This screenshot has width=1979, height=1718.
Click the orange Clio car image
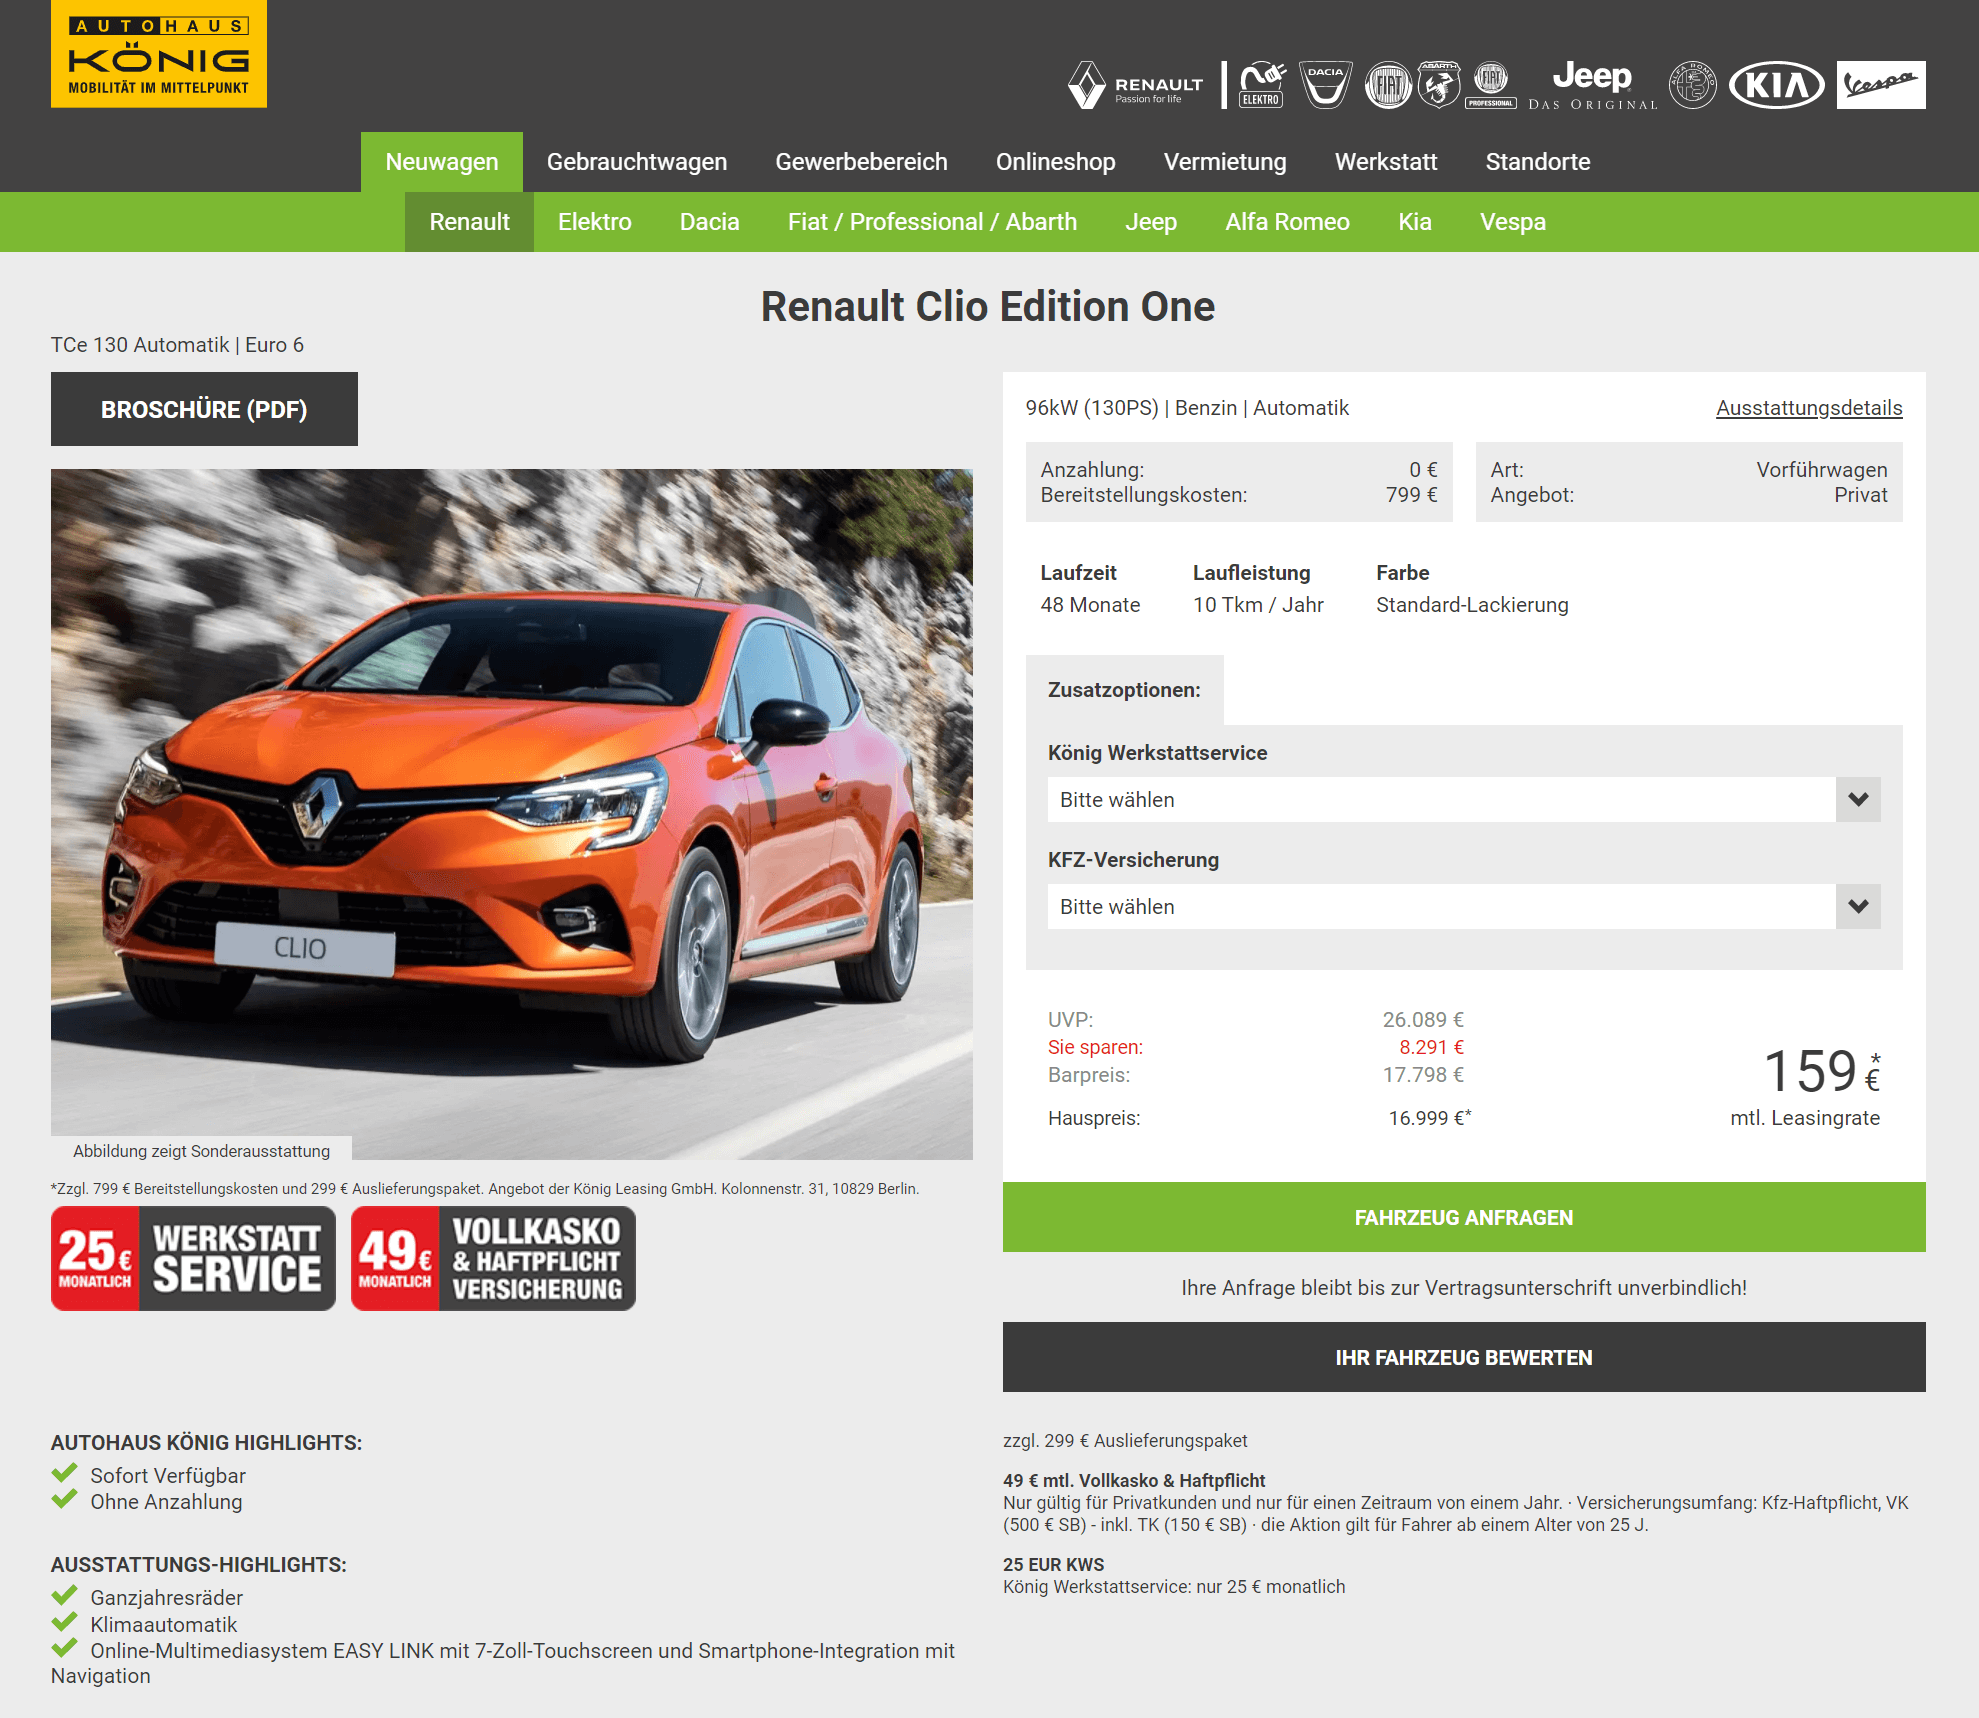point(512,814)
